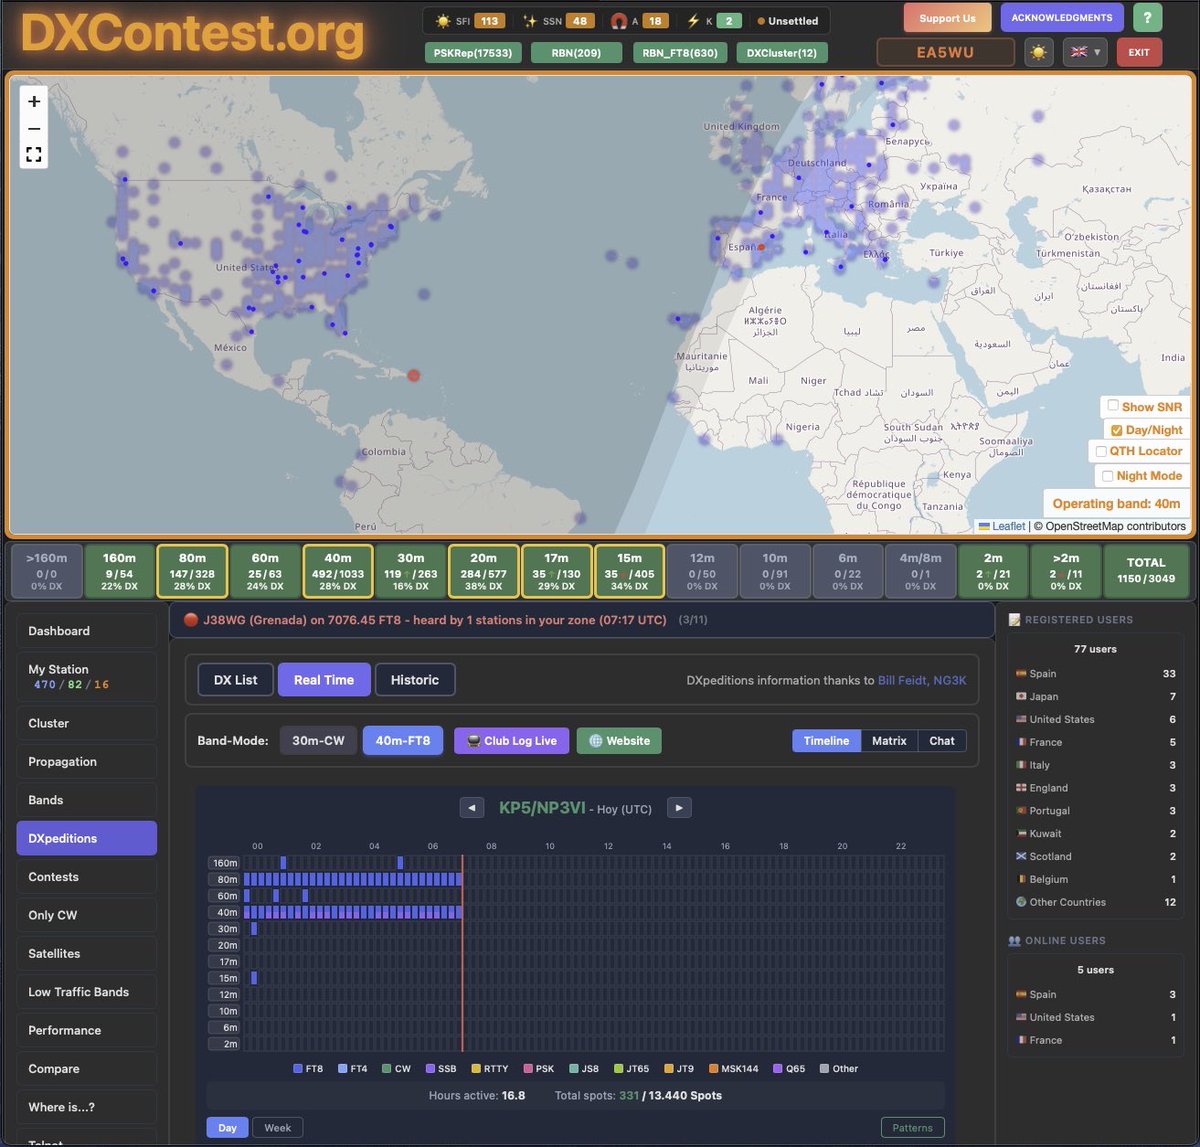Click the DXCluster(12) source button
Image resolution: width=1200 pixels, height=1147 pixels.
[782, 53]
